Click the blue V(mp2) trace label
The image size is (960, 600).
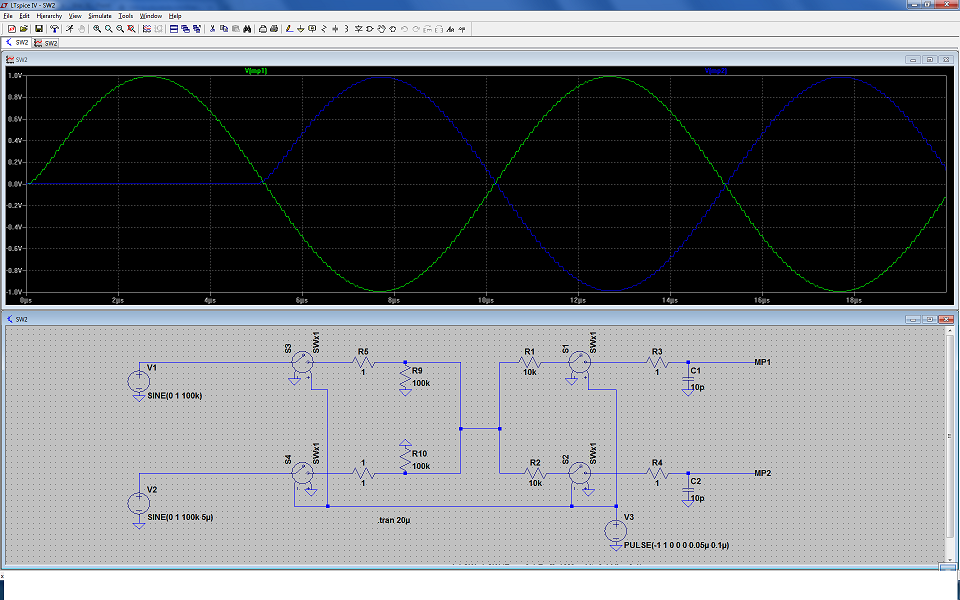(716, 71)
